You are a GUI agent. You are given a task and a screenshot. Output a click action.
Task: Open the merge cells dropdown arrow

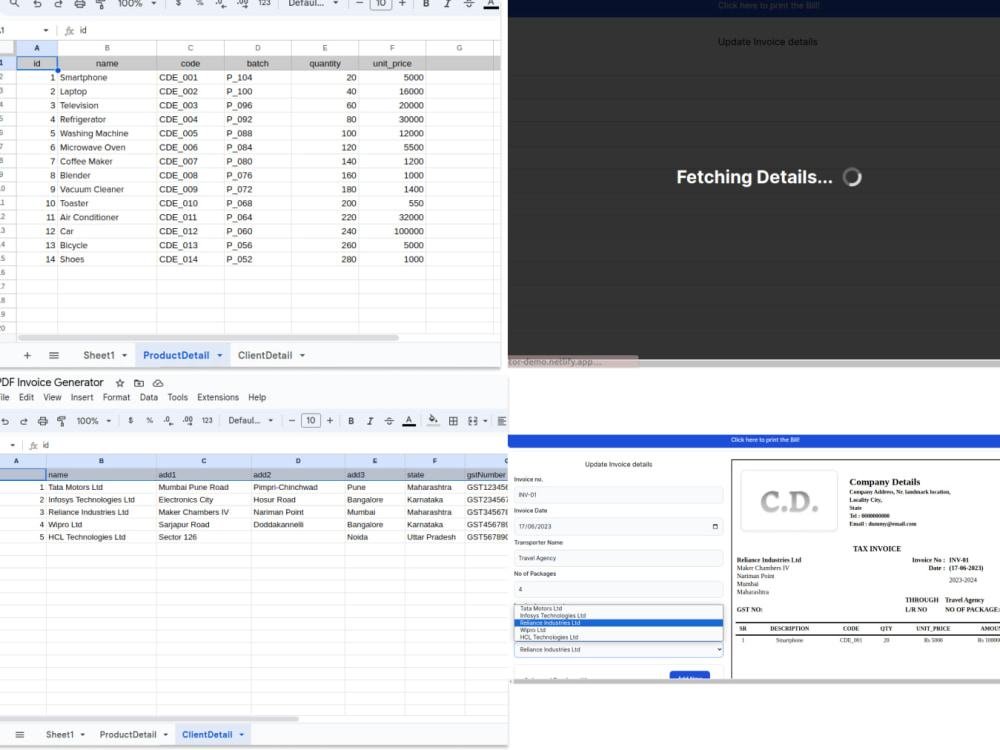coord(485,421)
